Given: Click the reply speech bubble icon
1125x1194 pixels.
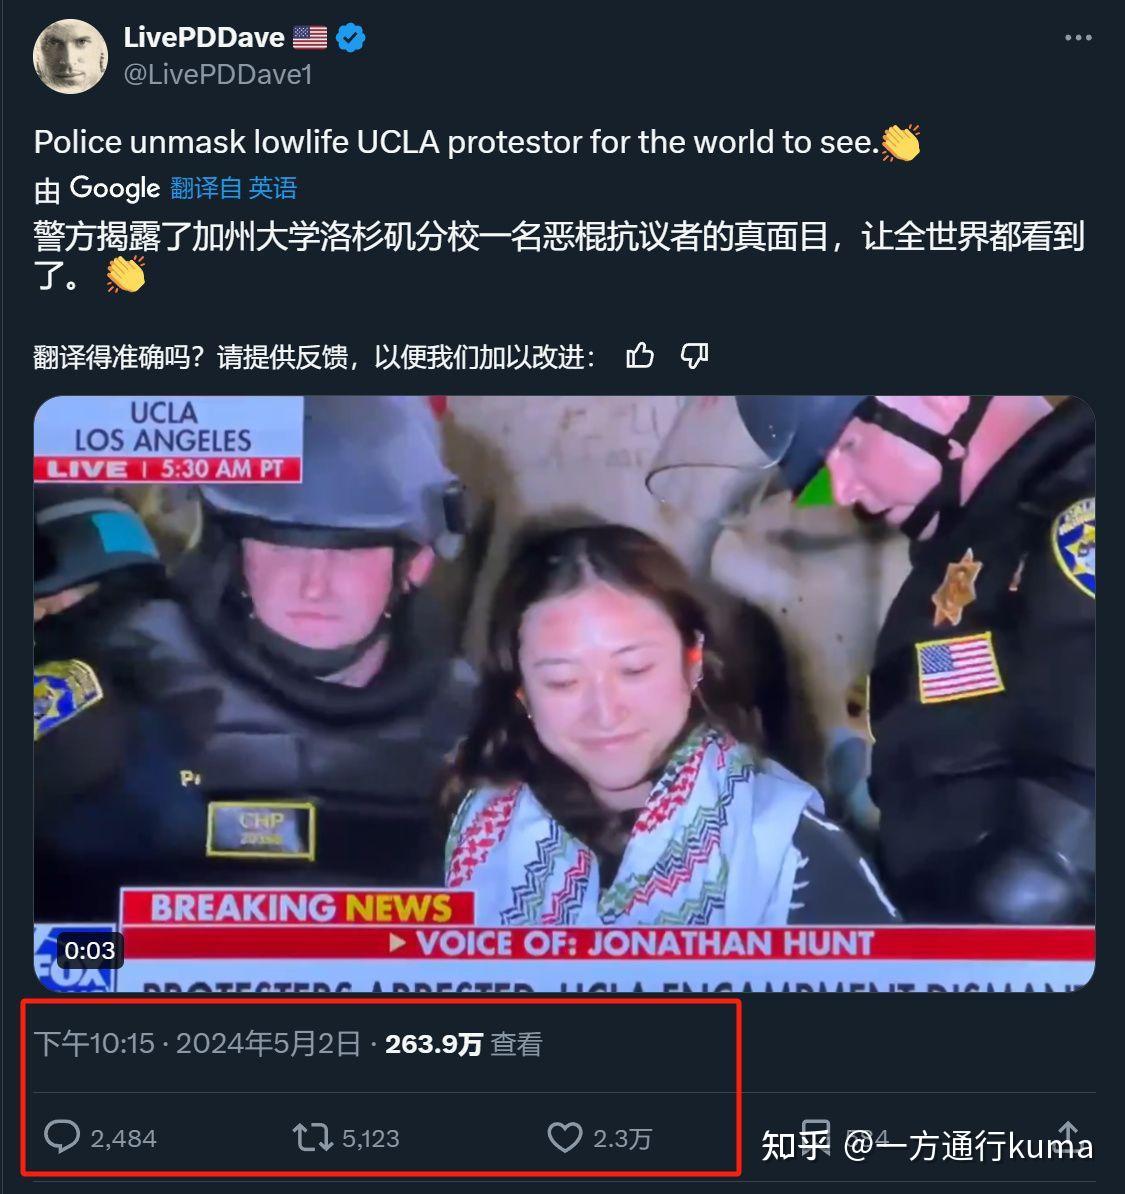Looking at the screenshot, I should point(62,1137).
